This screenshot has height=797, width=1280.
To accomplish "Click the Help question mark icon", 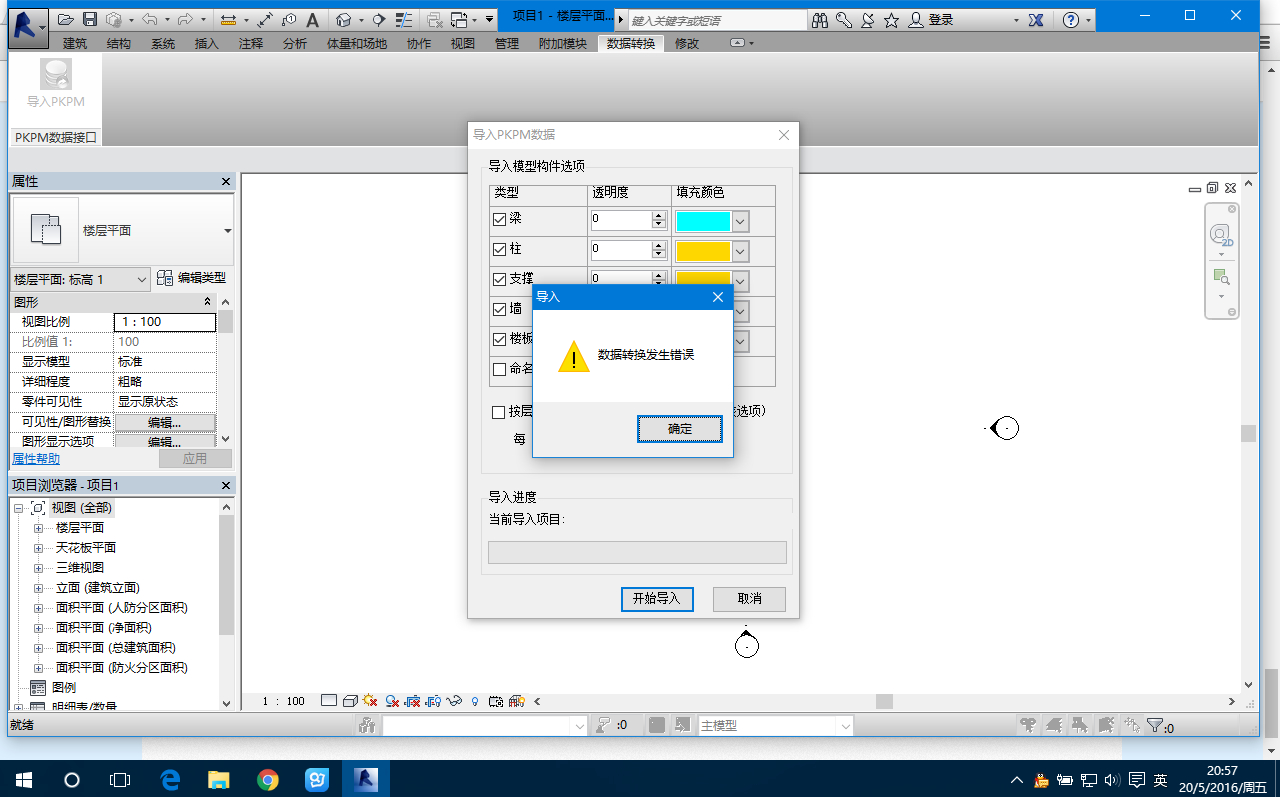I will [x=1070, y=20].
